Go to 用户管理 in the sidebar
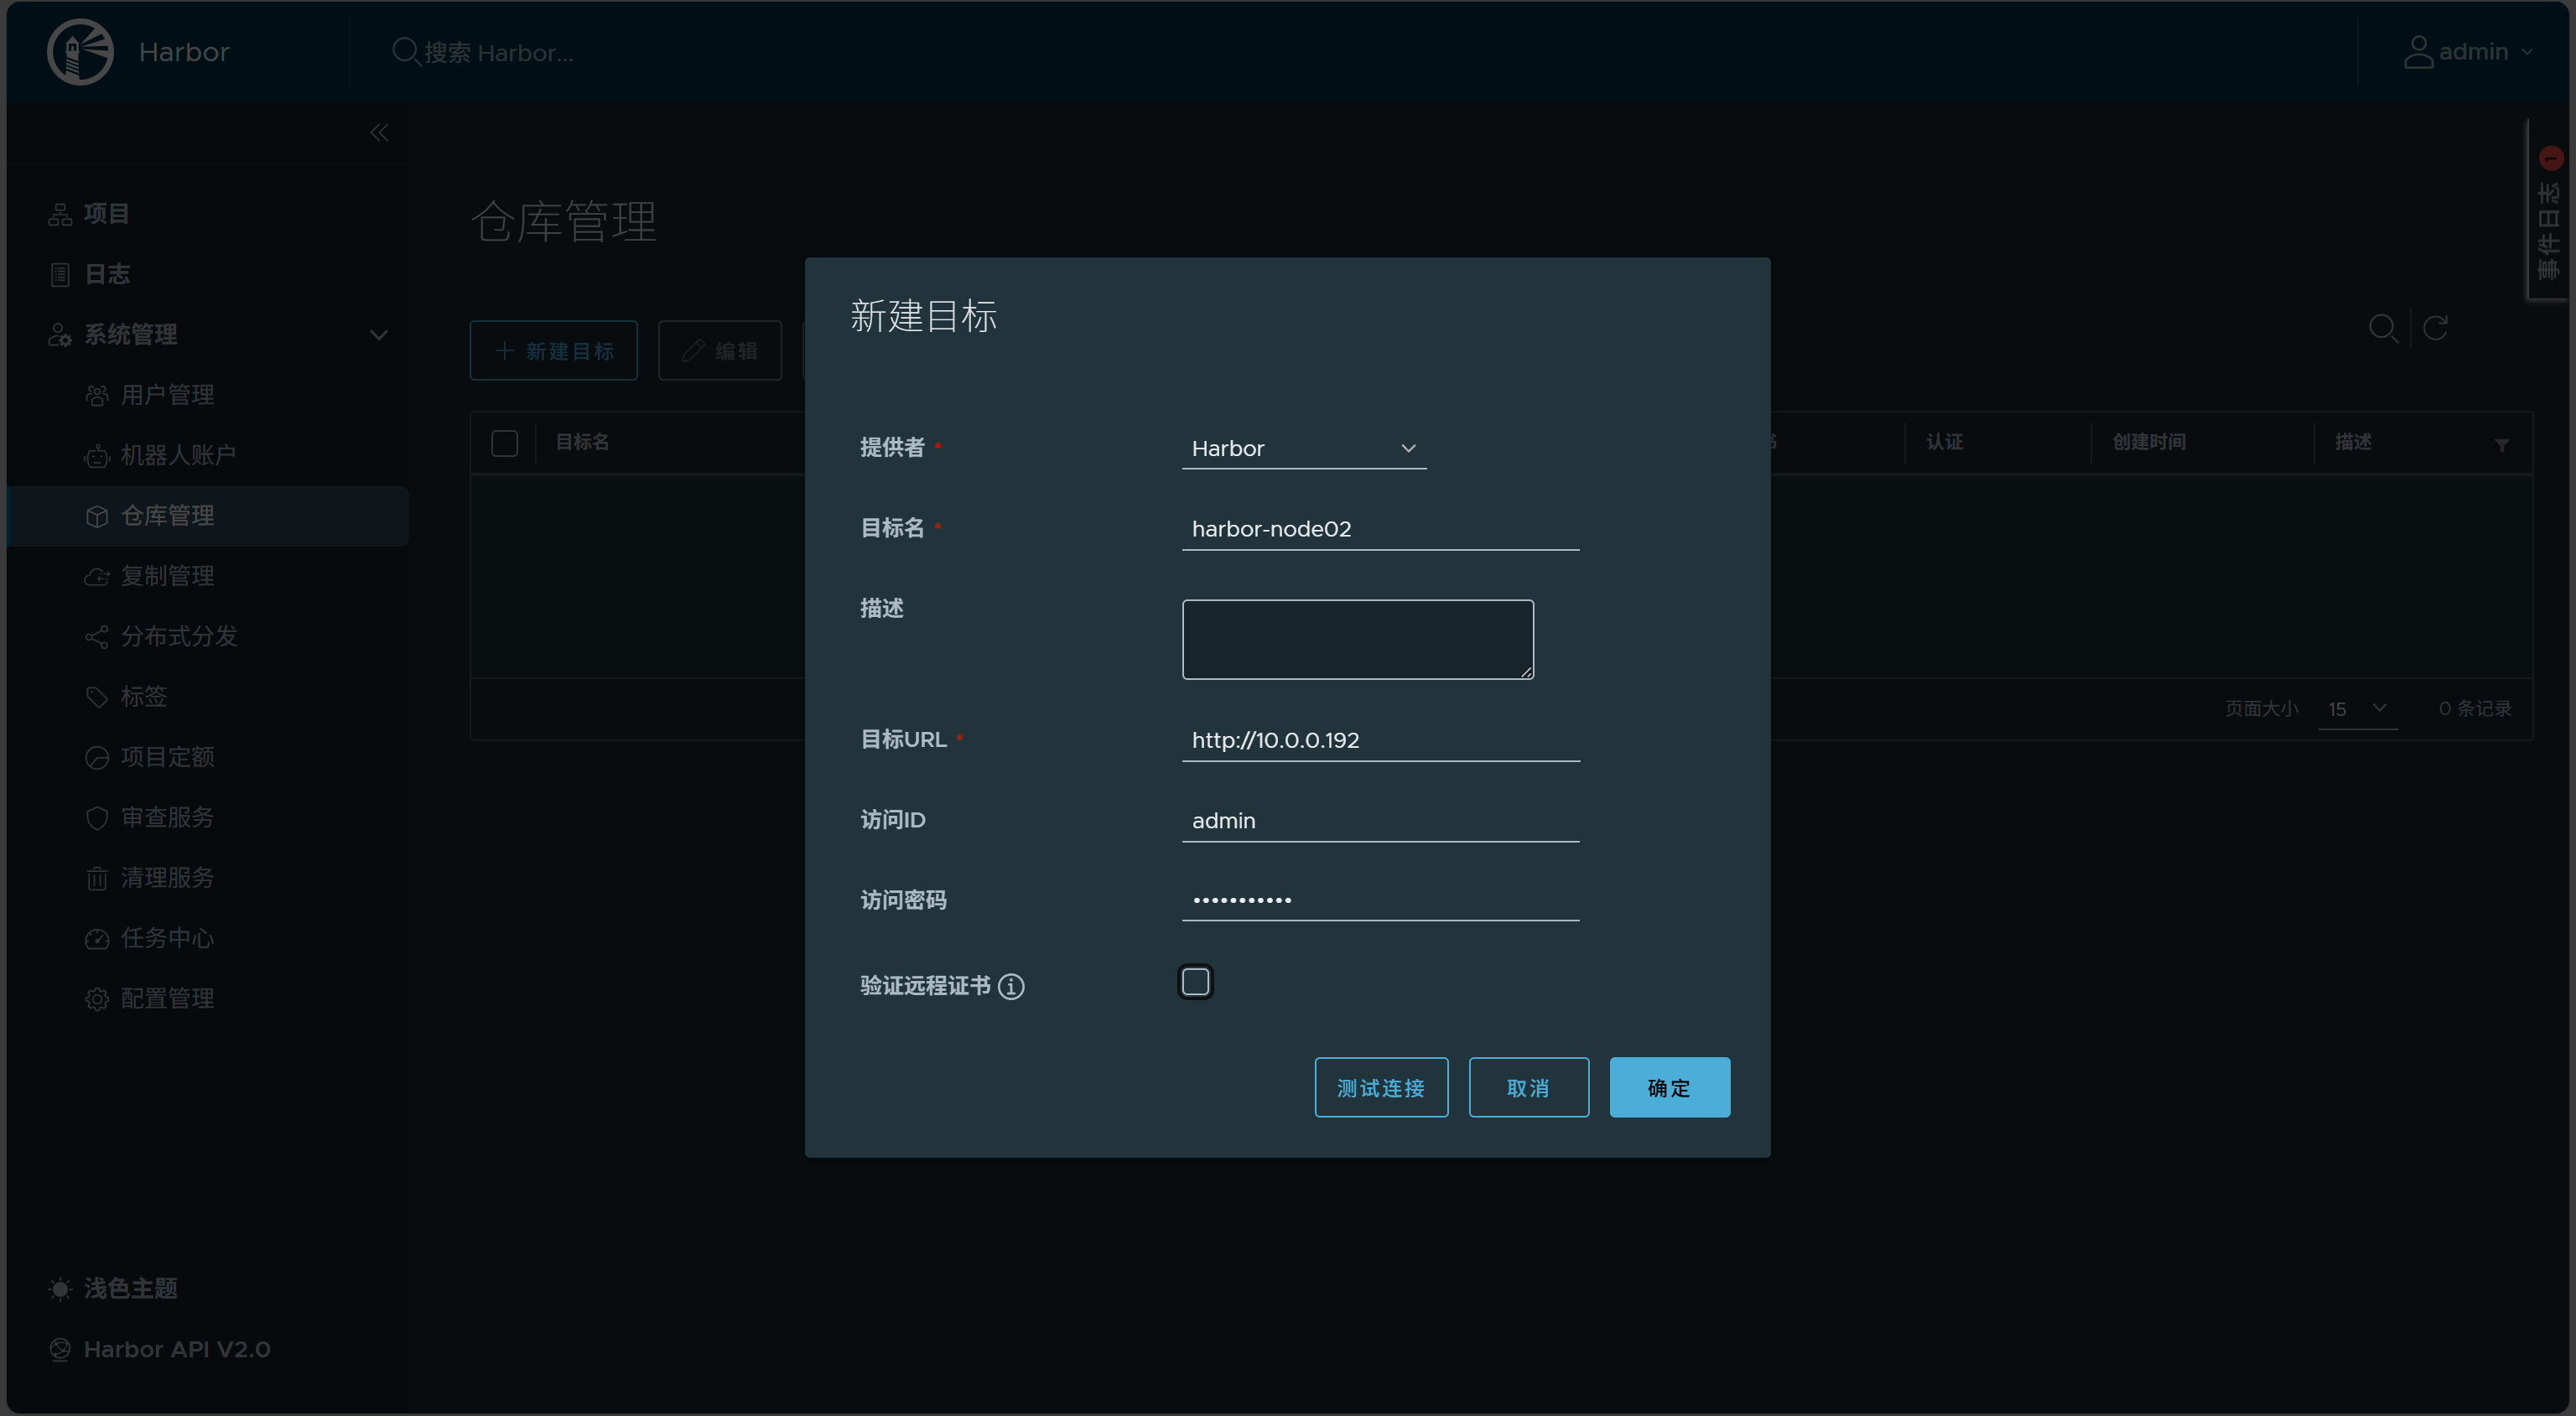The image size is (2576, 1416). pos(167,395)
